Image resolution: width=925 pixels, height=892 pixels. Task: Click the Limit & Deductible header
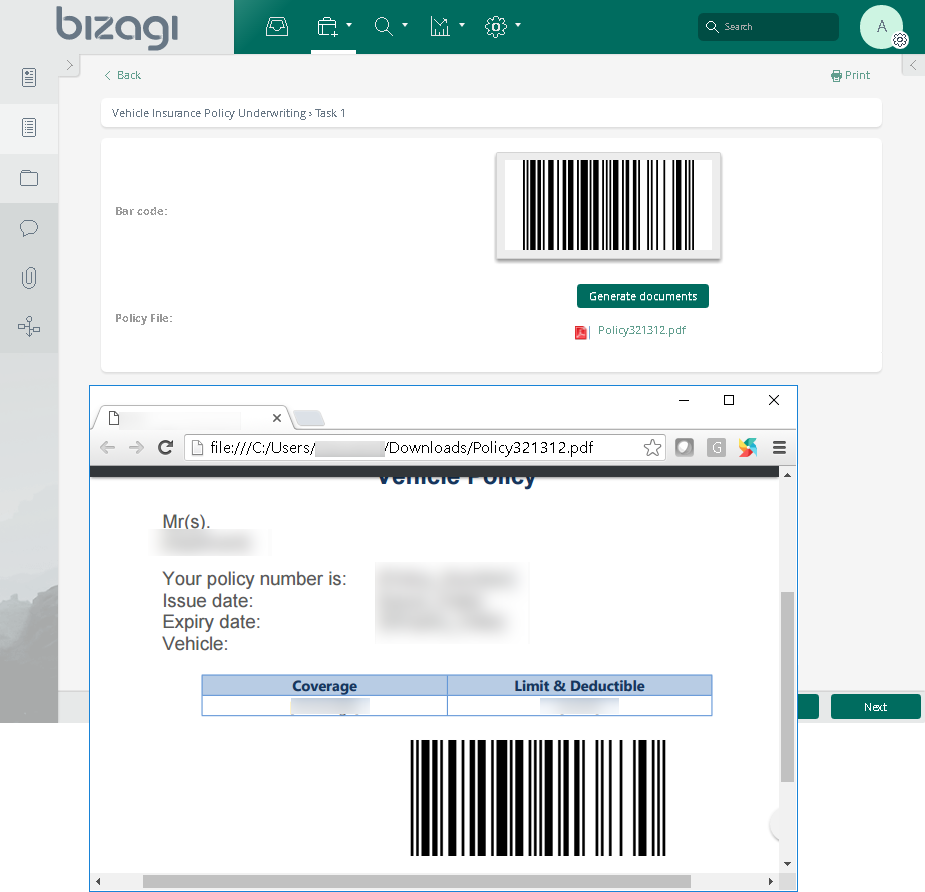click(x=579, y=686)
